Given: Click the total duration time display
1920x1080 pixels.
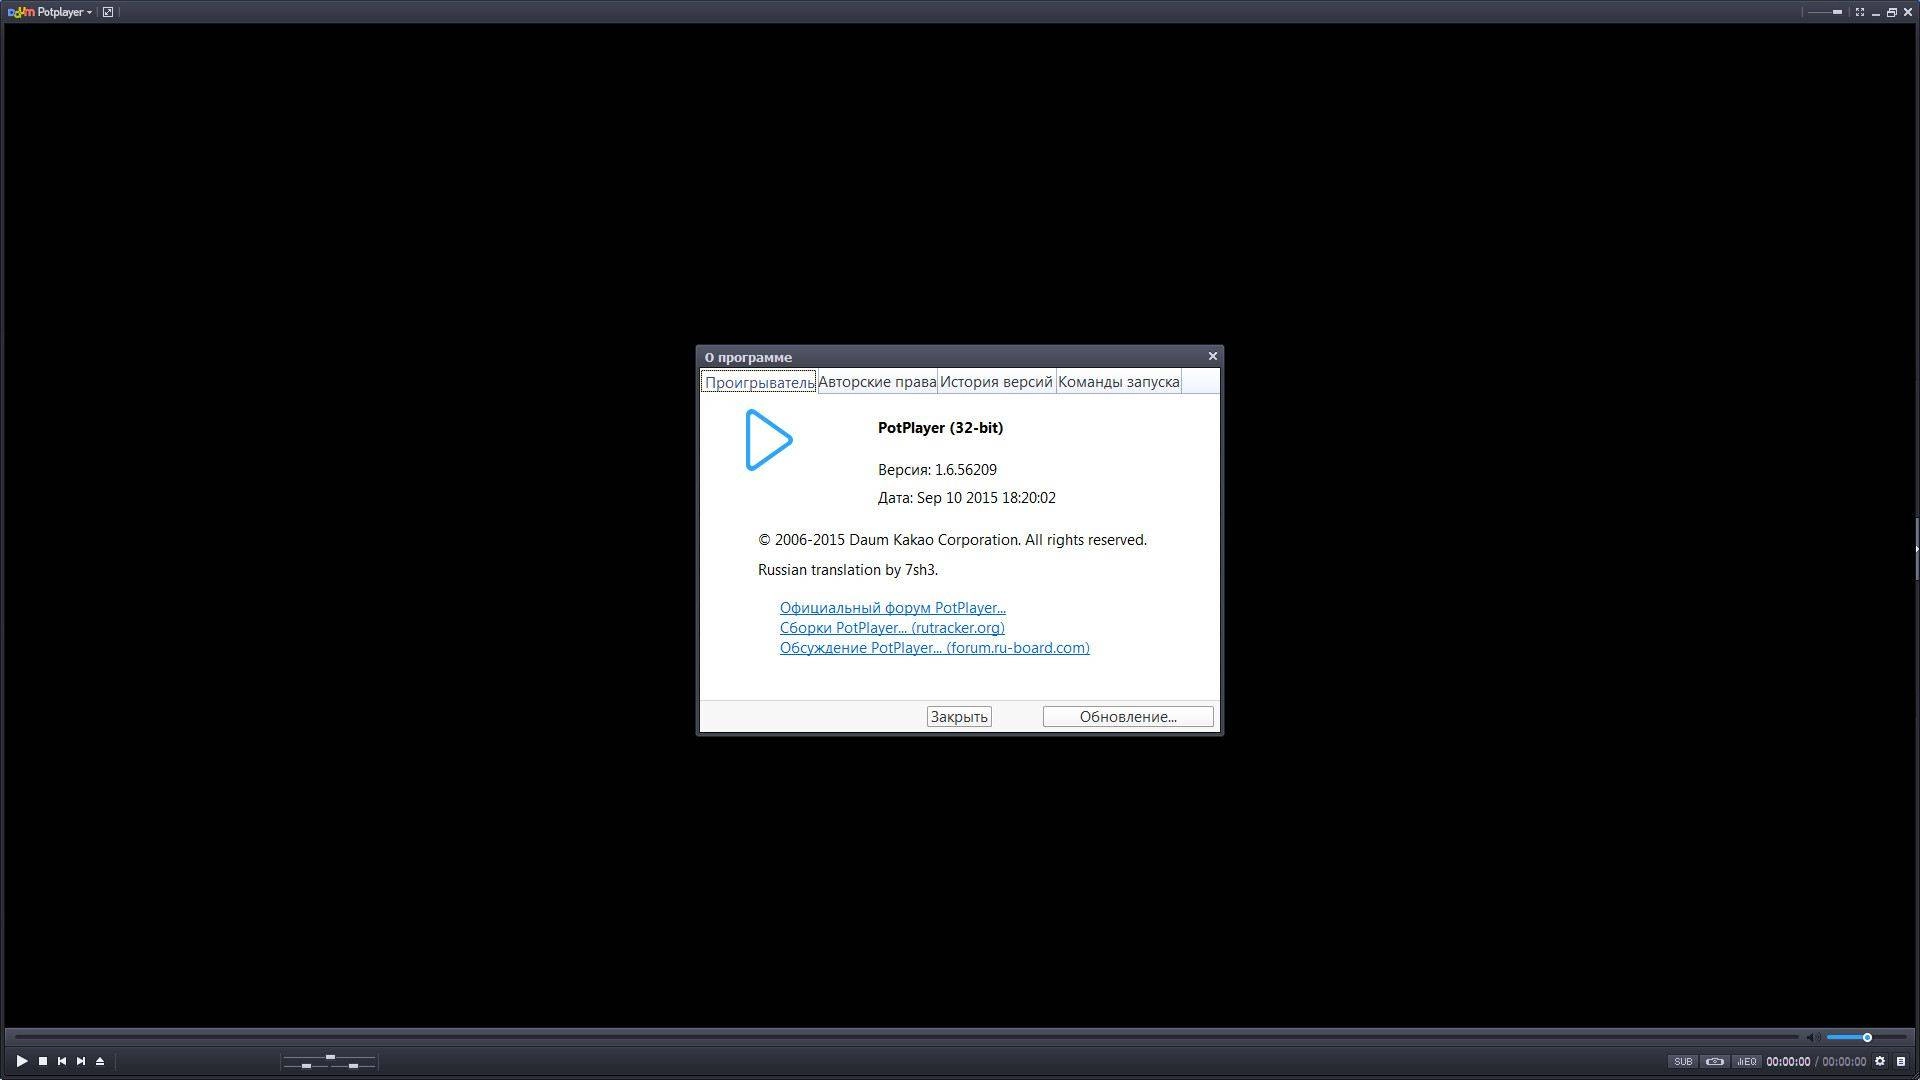Looking at the screenshot, I should tap(1844, 1062).
